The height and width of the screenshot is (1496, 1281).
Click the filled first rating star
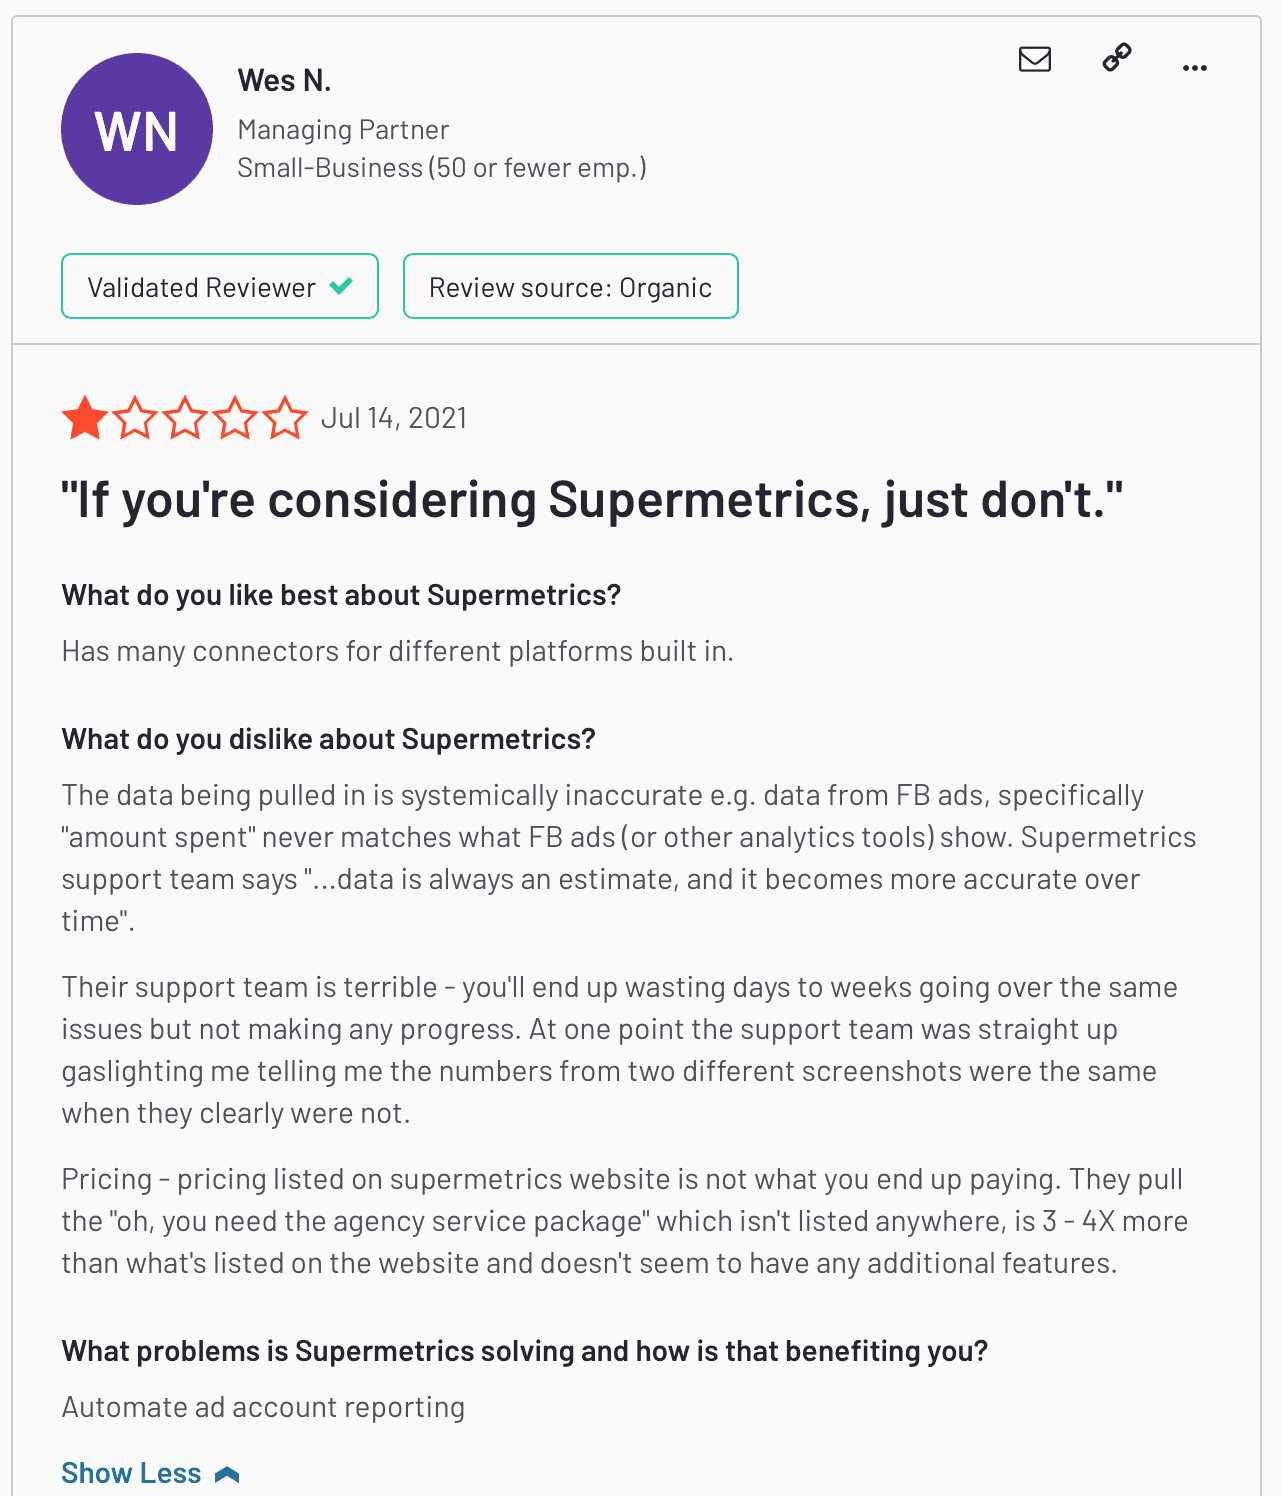click(x=85, y=418)
